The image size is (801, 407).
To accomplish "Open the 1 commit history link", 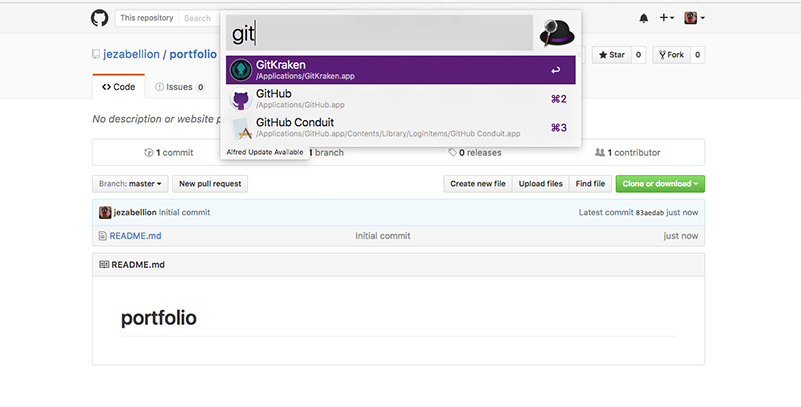I will point(169,152).
